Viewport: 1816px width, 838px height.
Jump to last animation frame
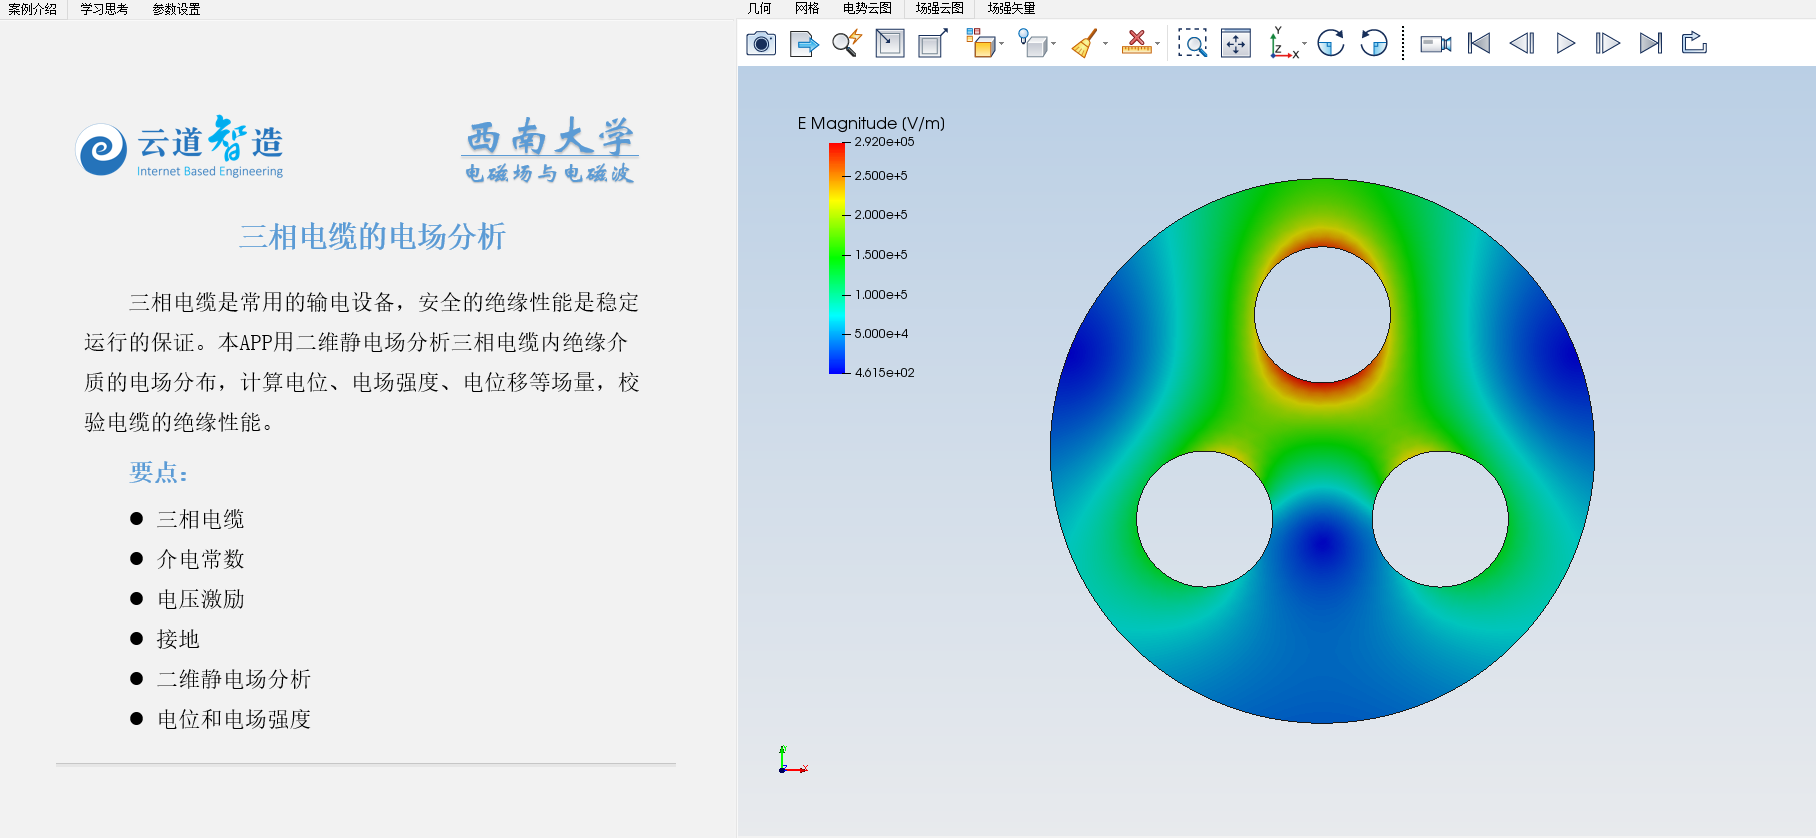coord(1651,43)
